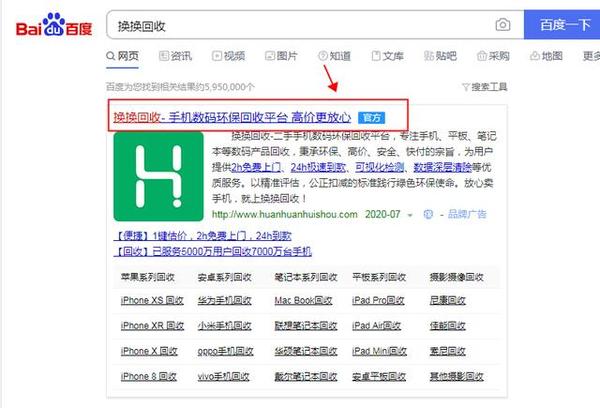This screenshot has width=600, height=408.
Task: Expand the dropdown arrow after 2020-07
Action: point(410,215)
